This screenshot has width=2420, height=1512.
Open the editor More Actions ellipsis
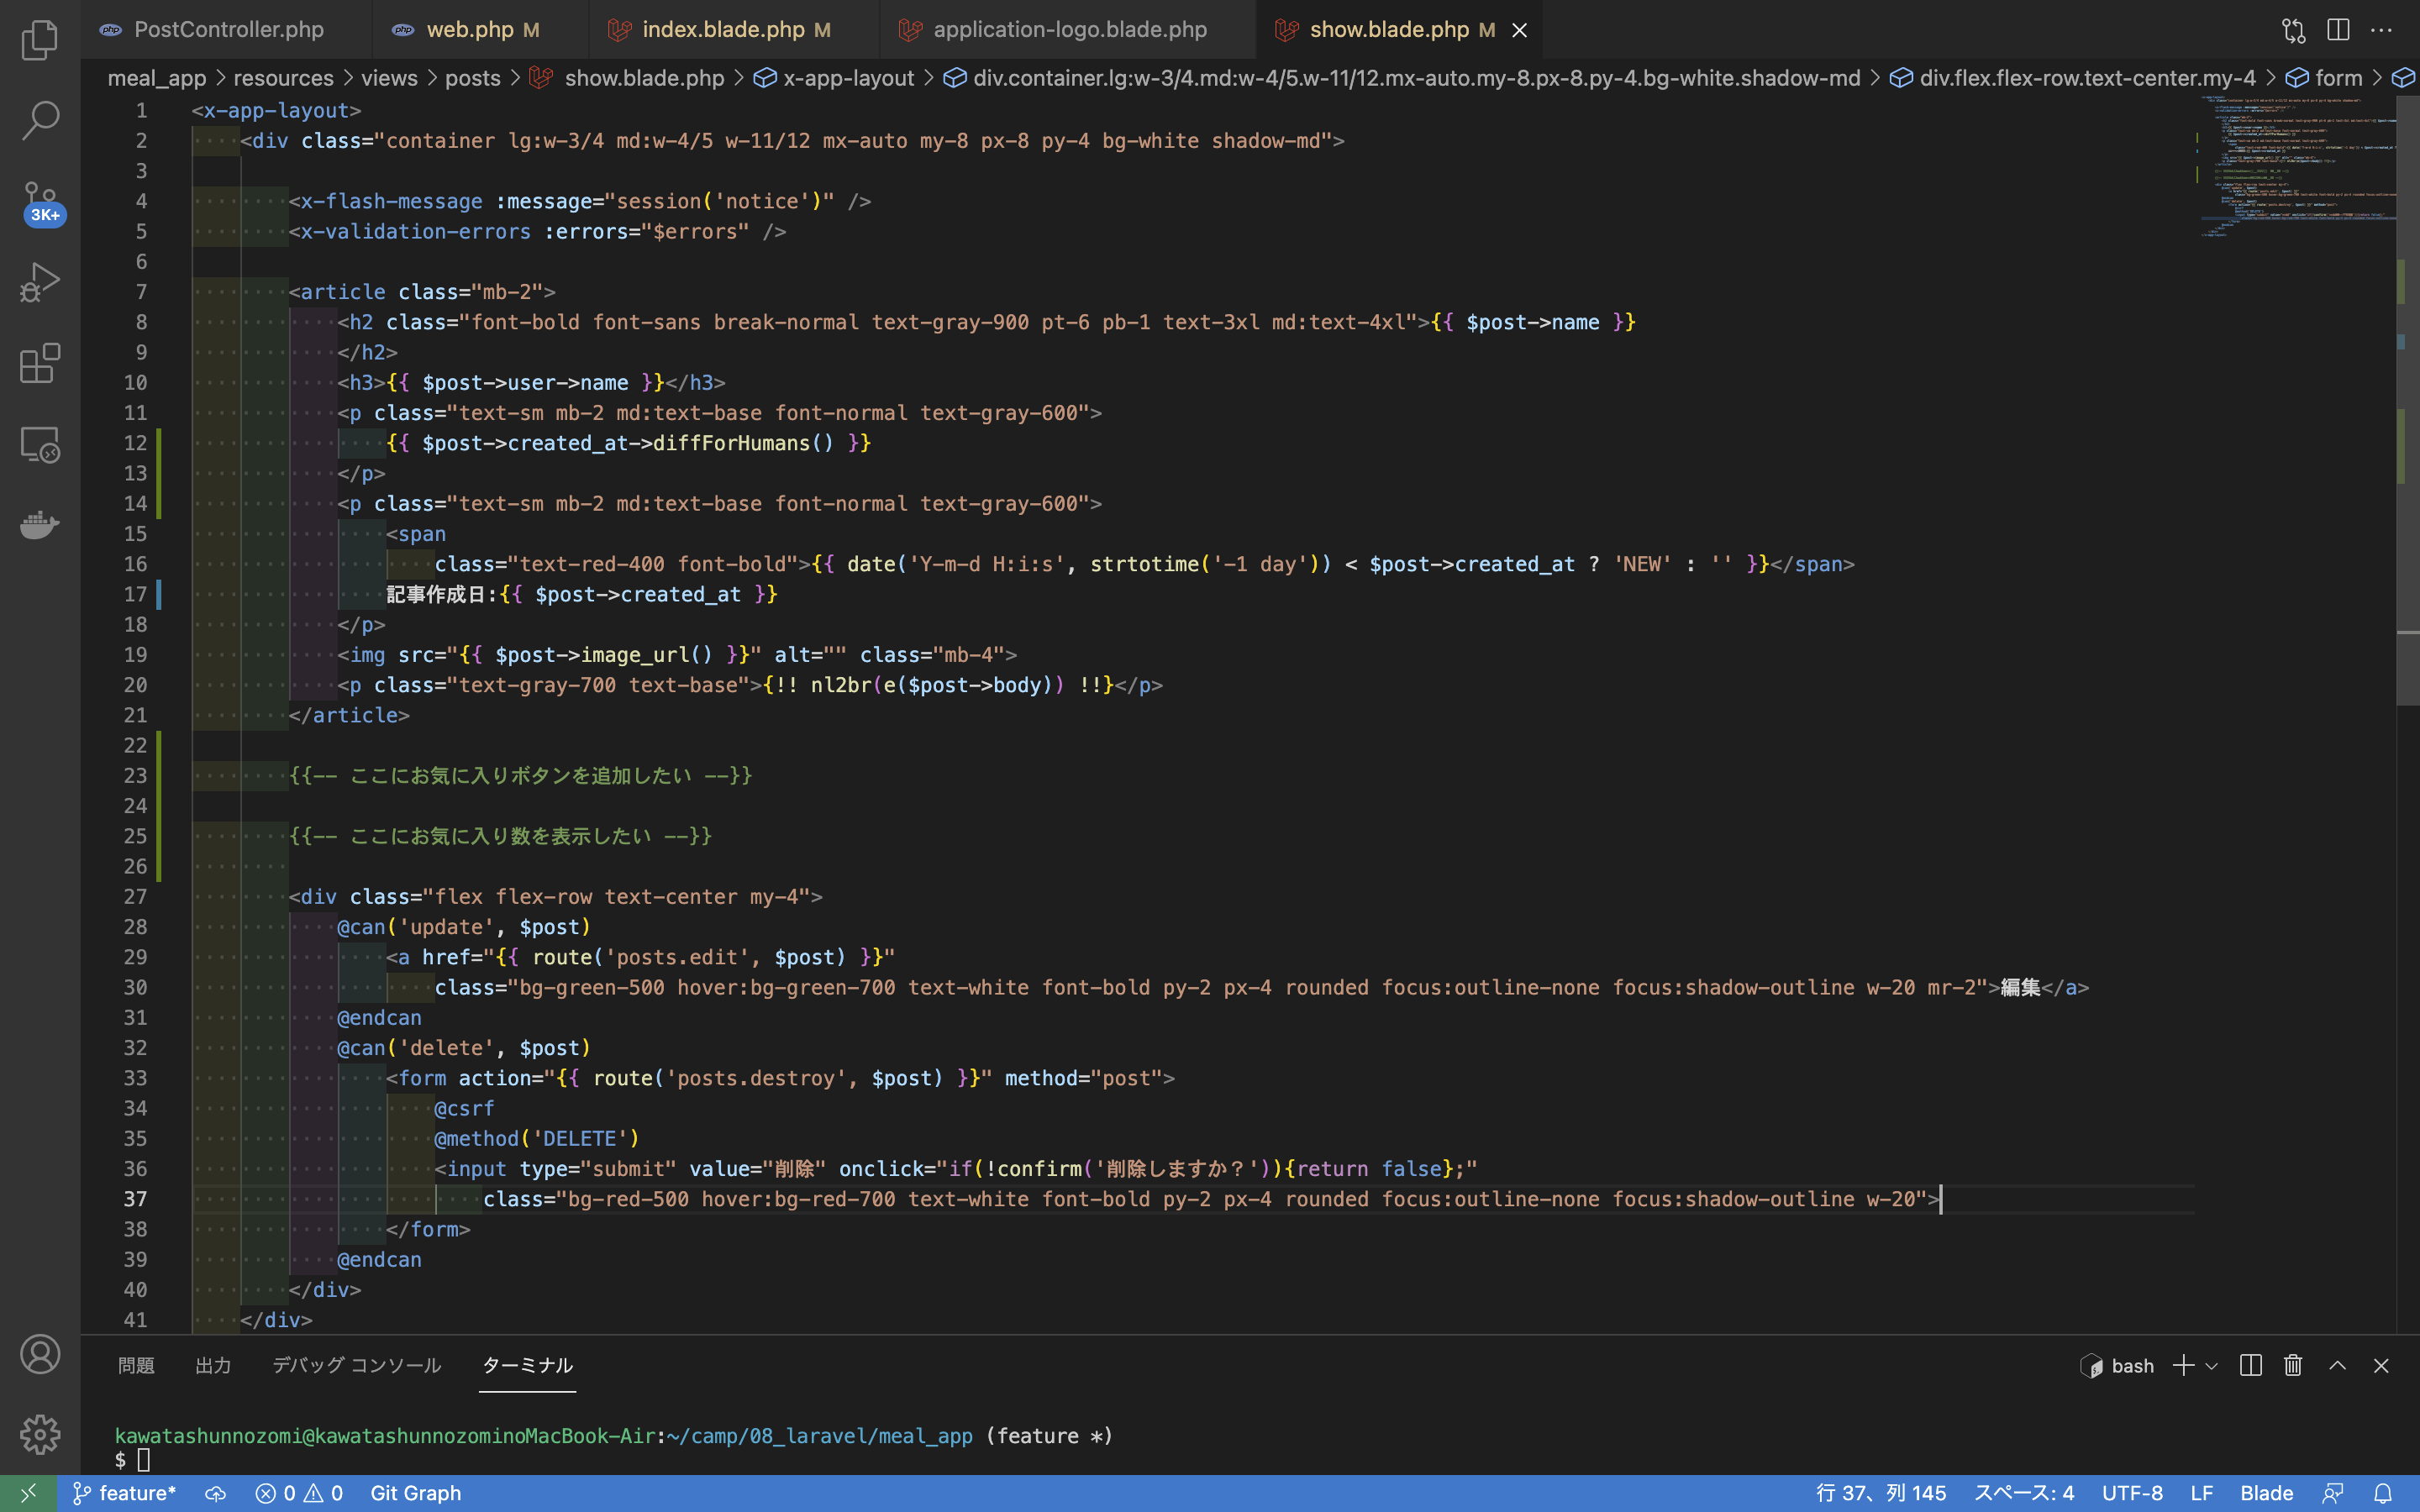point(2382,30)
